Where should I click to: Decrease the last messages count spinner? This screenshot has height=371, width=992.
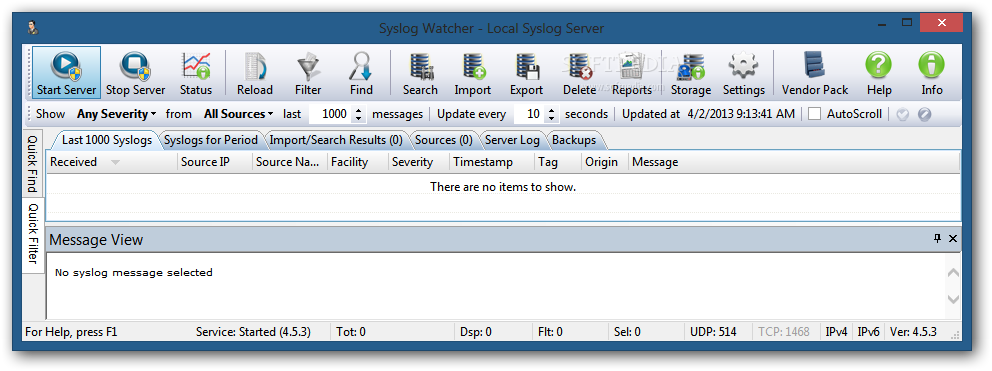tap(359, 118)
